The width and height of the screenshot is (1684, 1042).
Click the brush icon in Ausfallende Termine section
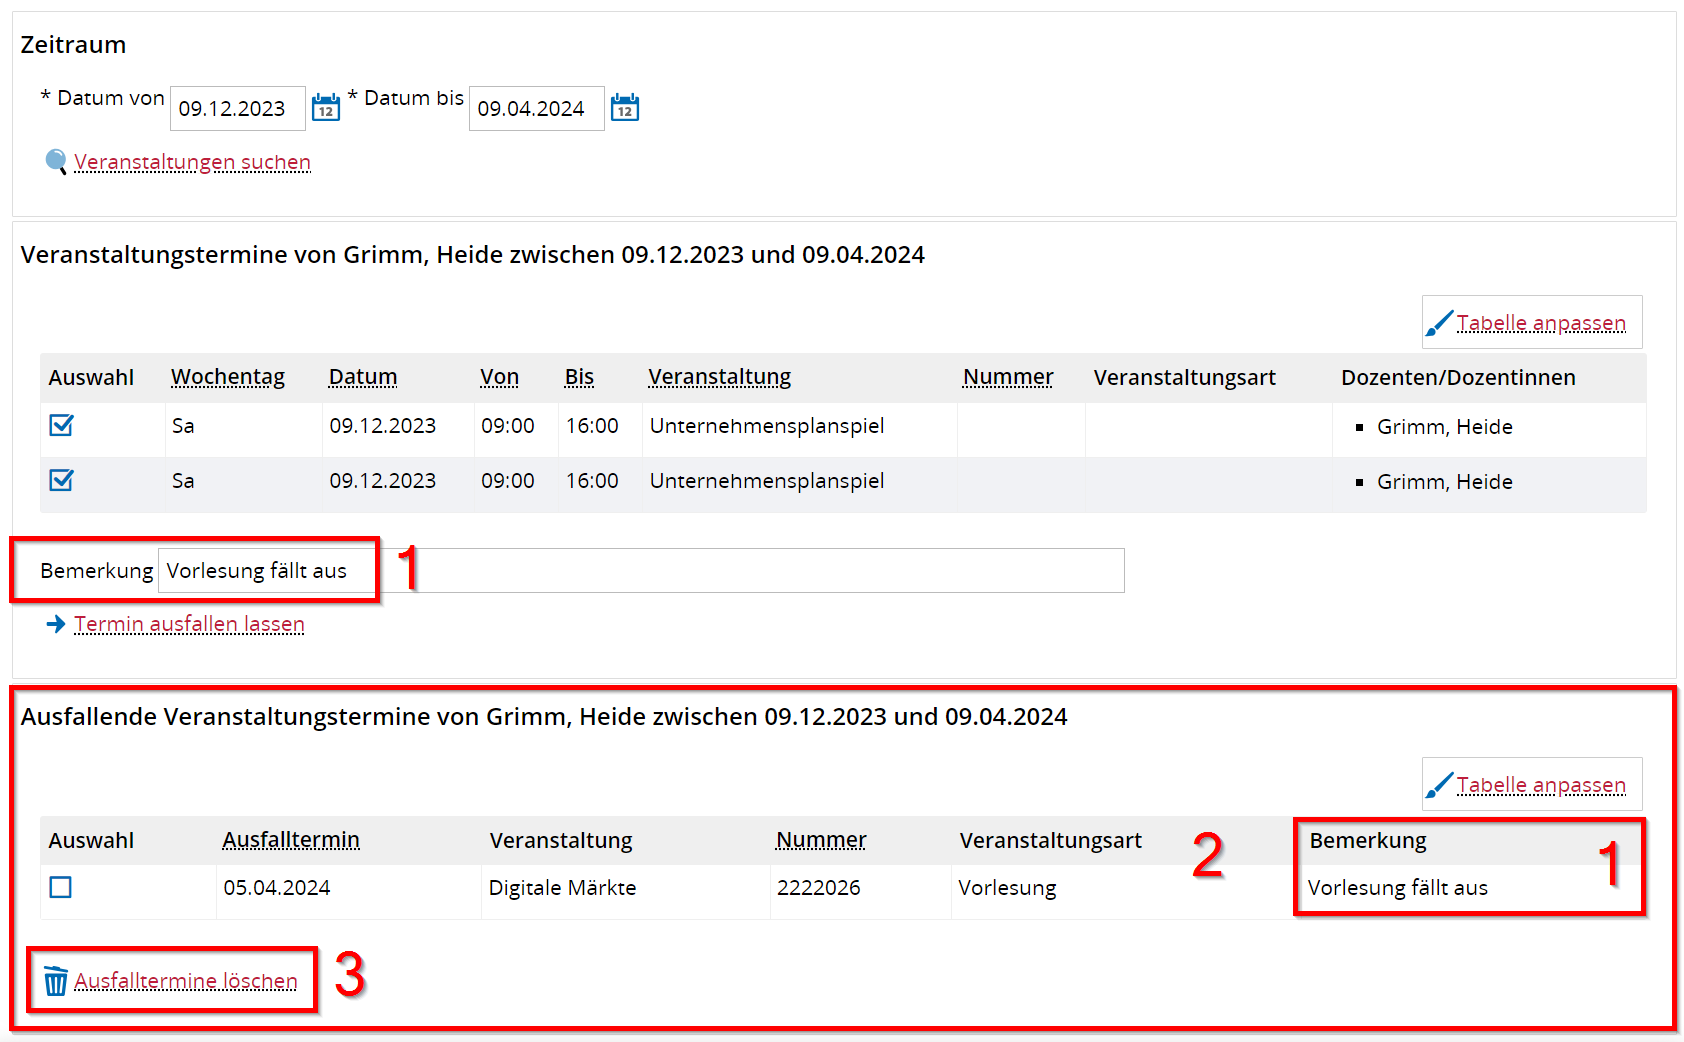(1439, 786)
